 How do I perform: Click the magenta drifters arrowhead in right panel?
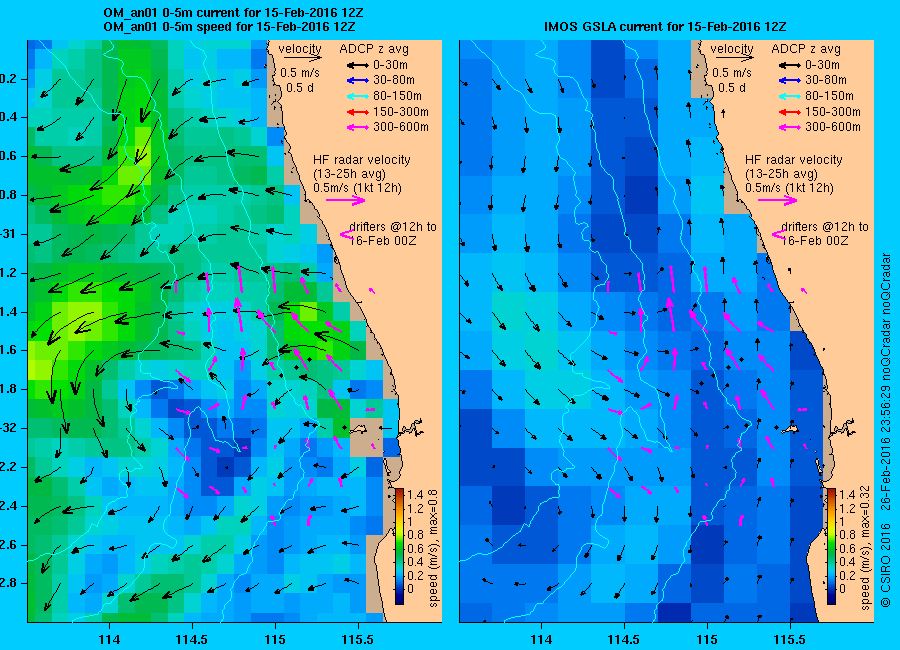pyautogui.click(x=779, y=234)
